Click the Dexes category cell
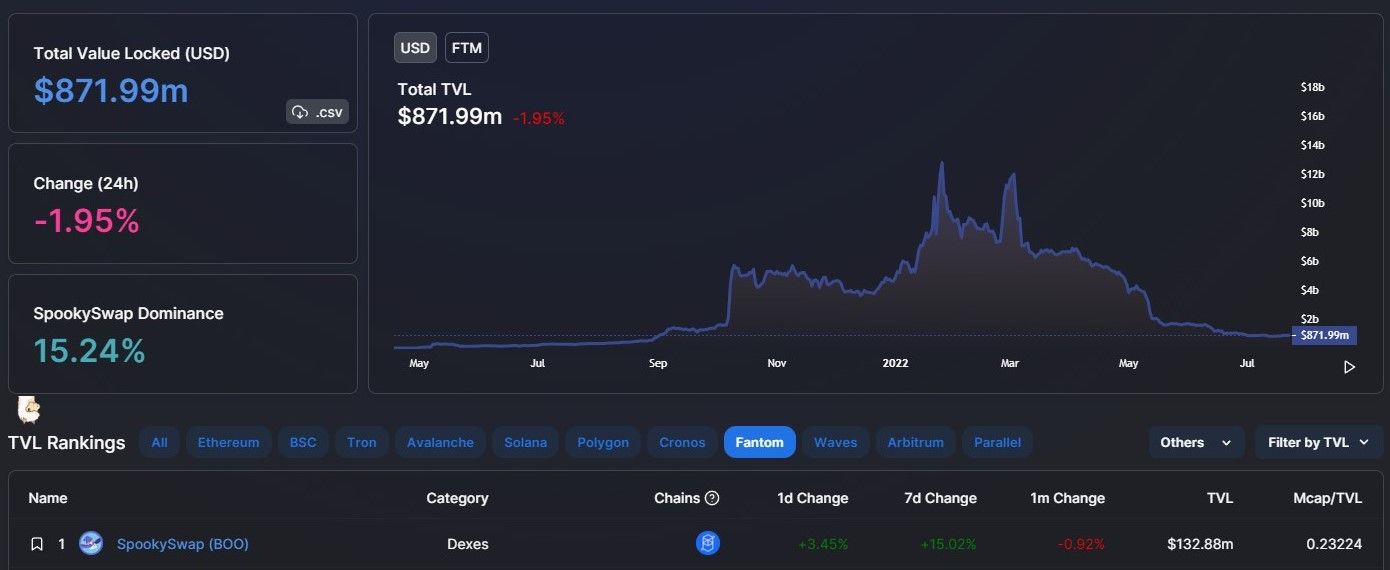The image size is (1390, 570). click(x=468, y=544)
